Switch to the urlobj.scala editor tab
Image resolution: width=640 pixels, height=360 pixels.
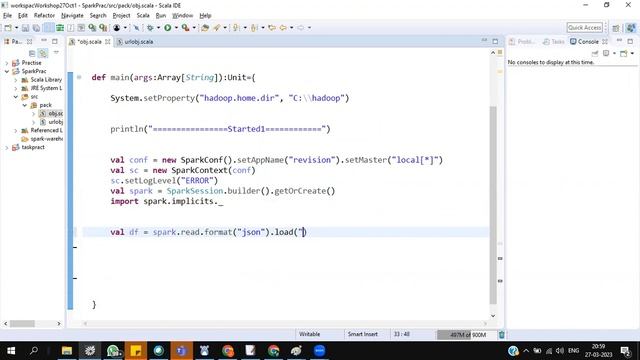(x=135, y=42)
